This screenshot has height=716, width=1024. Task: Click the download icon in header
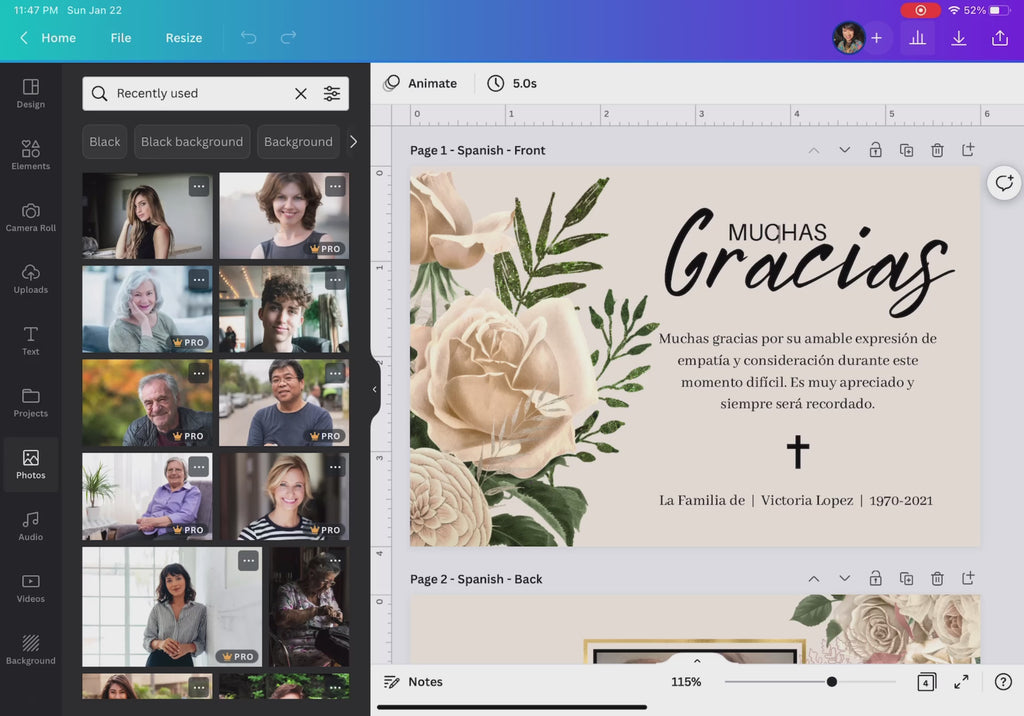point(959,38)
